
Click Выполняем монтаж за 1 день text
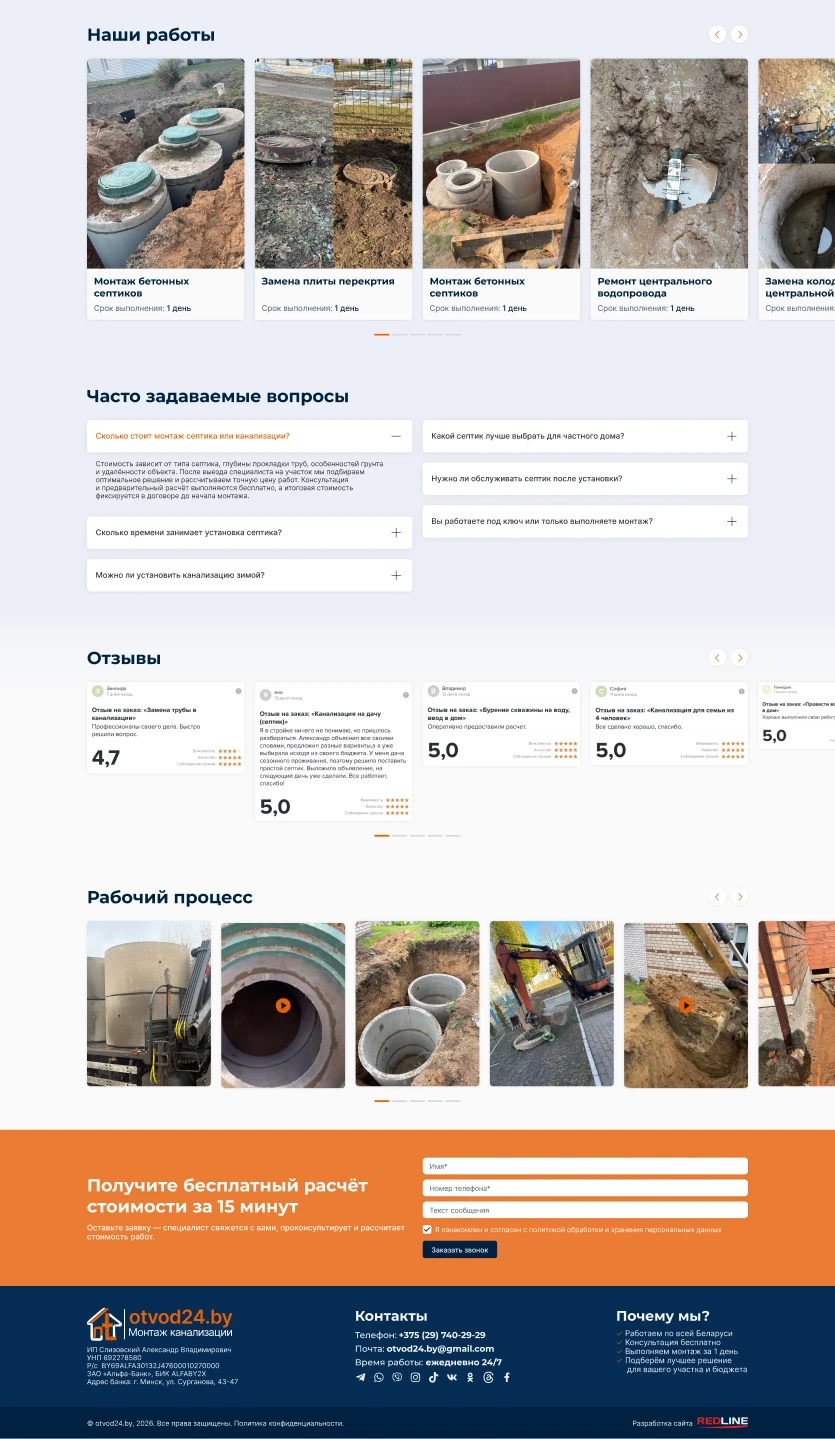[682, 1351]
